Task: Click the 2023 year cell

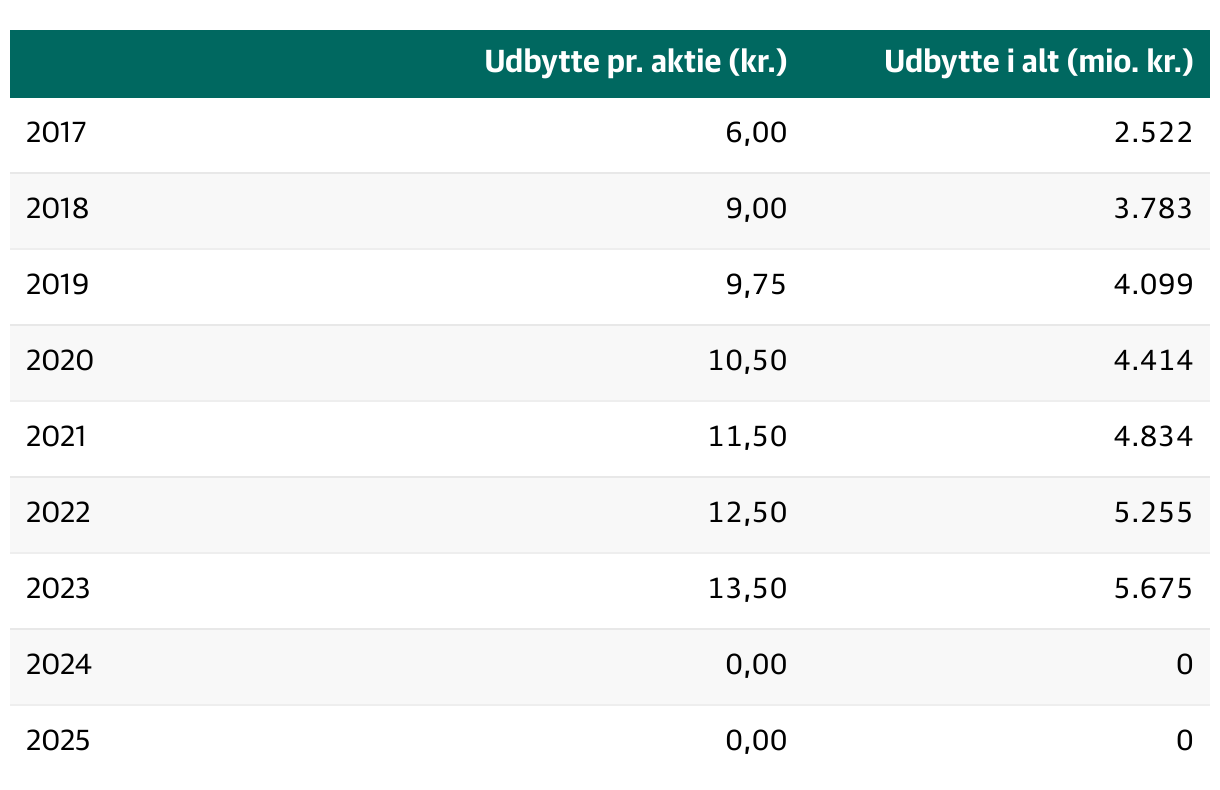Action: click(58, 589)
